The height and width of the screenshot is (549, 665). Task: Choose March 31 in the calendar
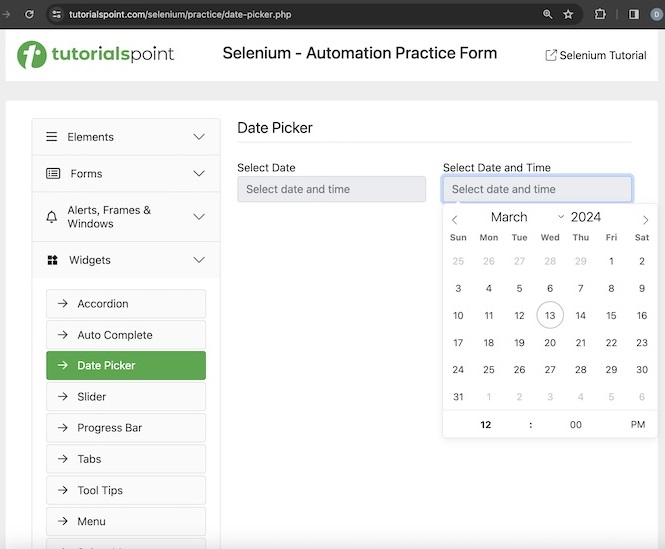click(x=458, y=397)
